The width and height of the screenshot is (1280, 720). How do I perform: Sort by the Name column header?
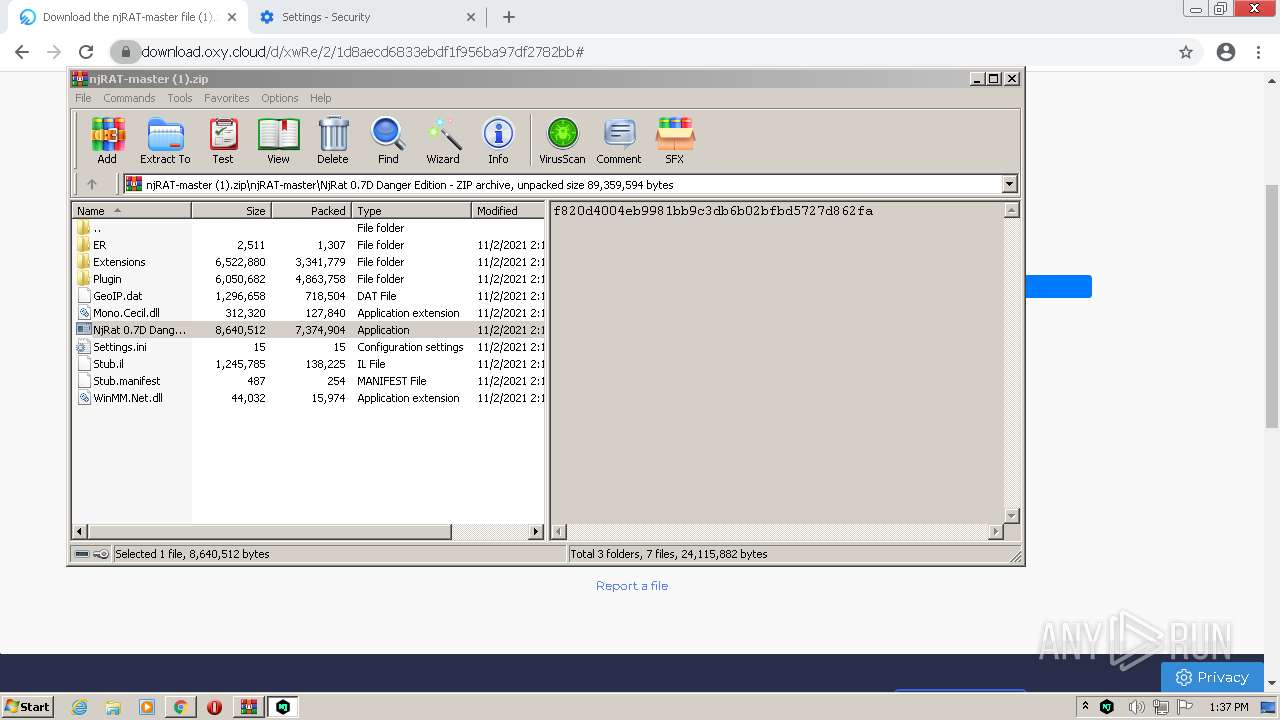tap(131, 211)
